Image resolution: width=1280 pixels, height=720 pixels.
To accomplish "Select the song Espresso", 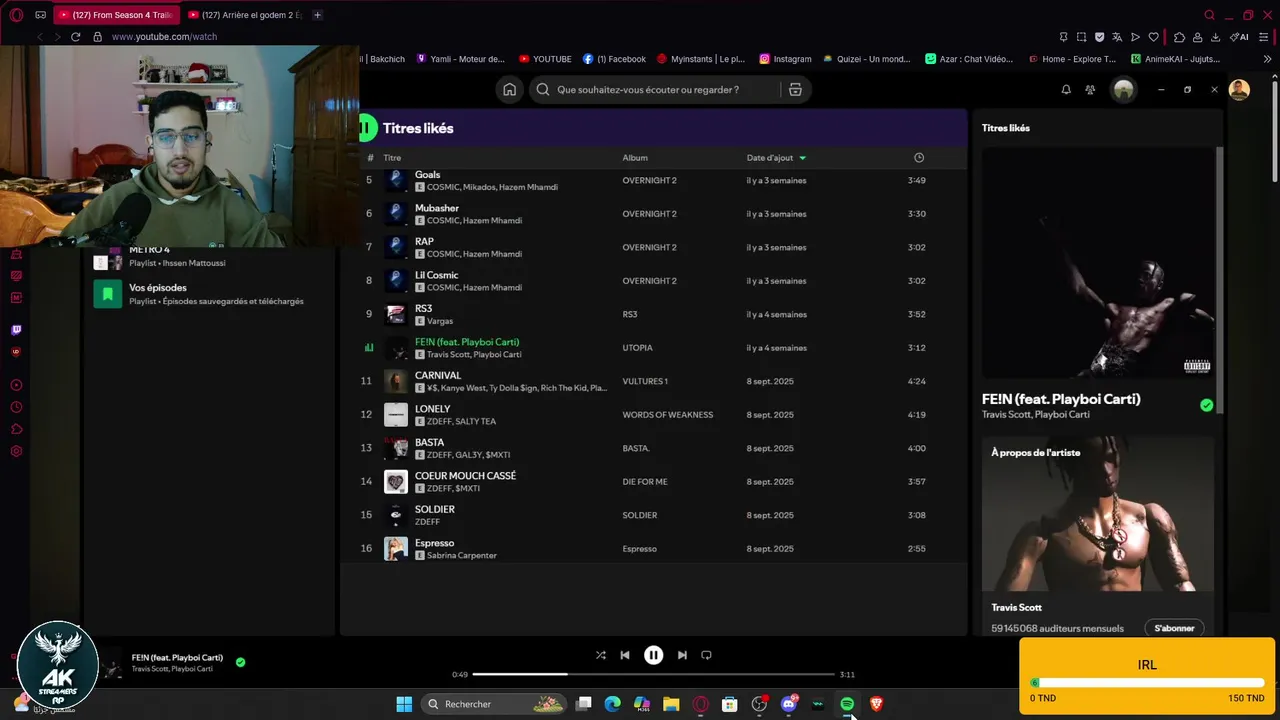I will pos(434,543).
